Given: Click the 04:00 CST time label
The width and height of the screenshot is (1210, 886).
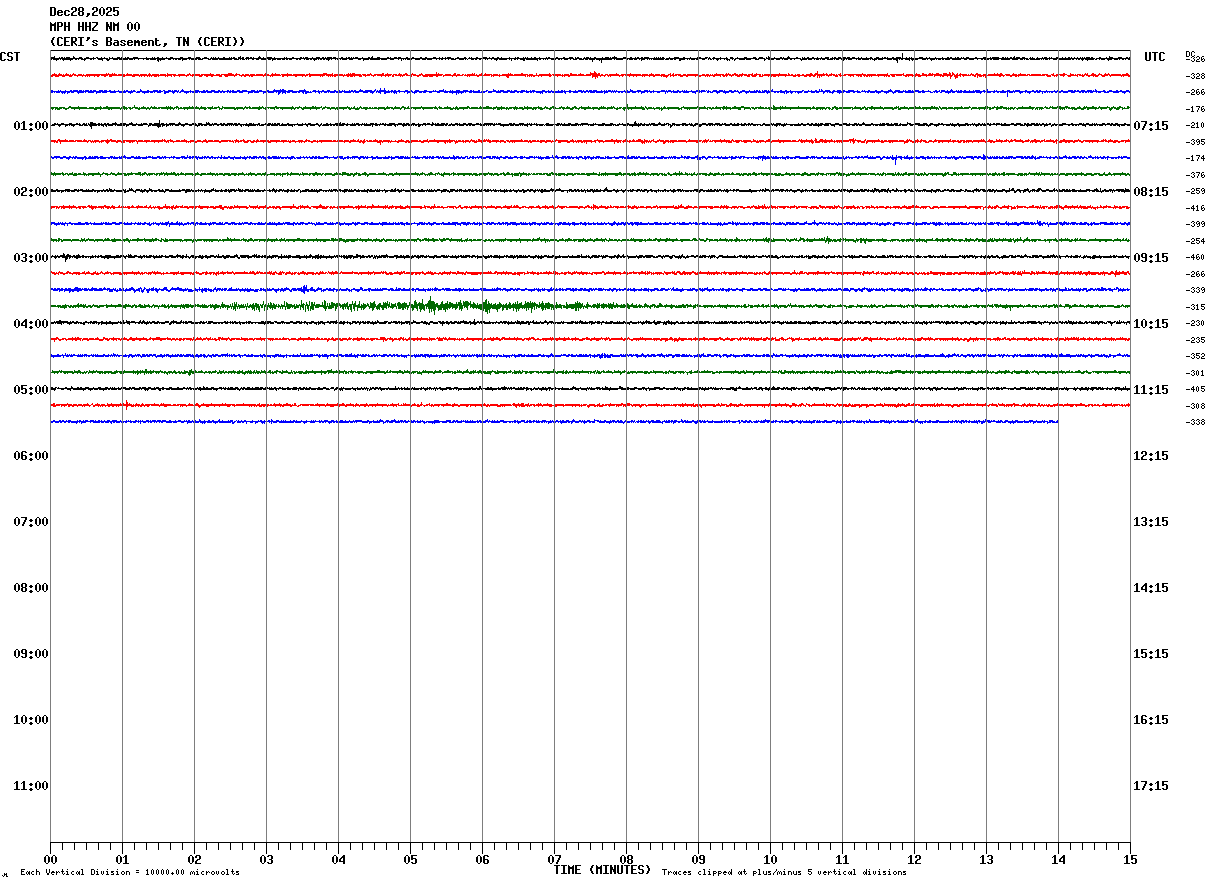Looking at the screenshot, I should coord(31,324).
